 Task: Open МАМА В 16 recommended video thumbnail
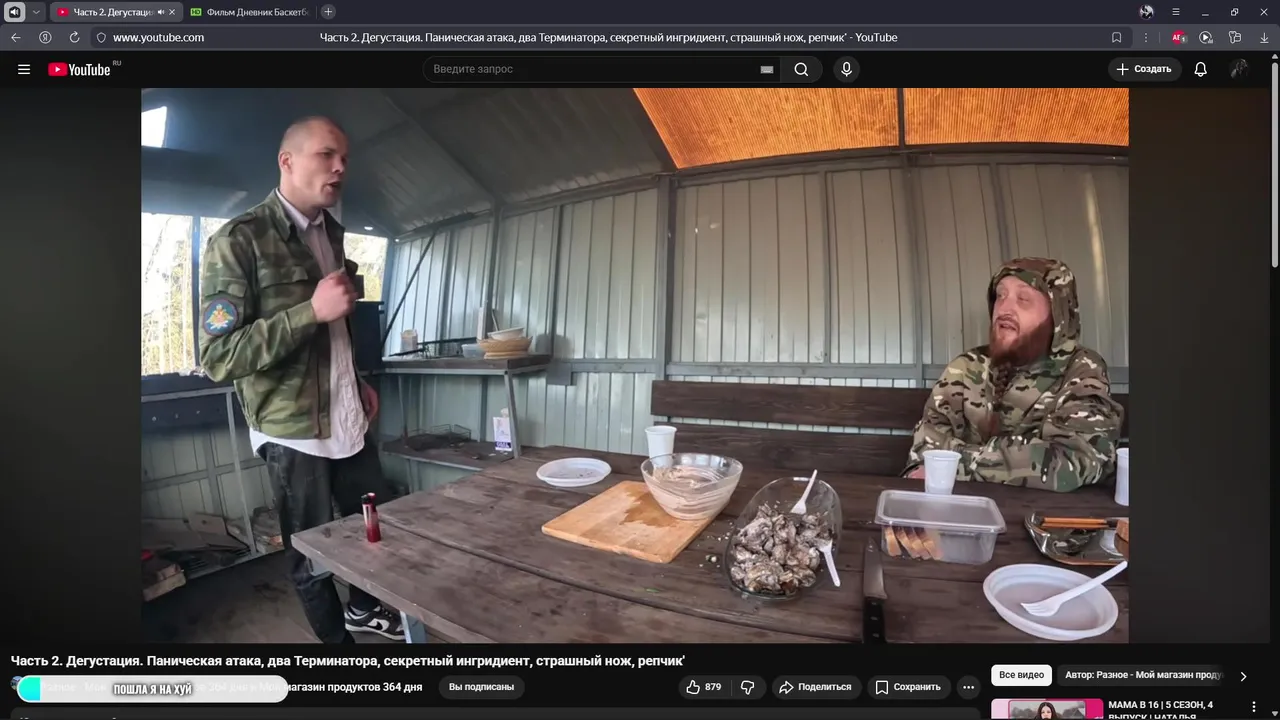pyautogui.click(x=1046, y=709)
